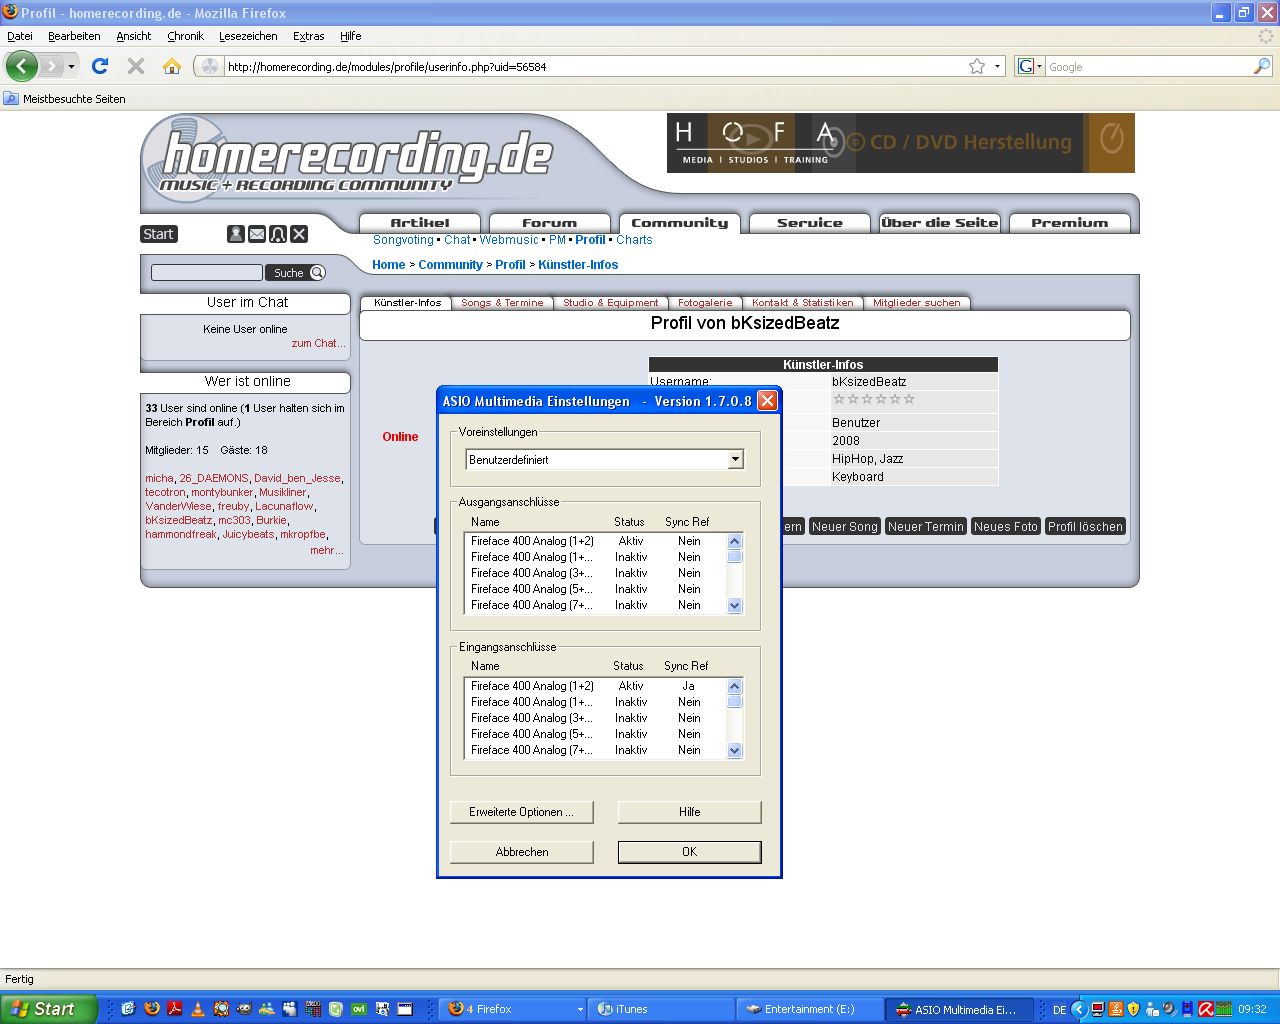This screenshot has width=1280, height=1024.
Task: Reload the current page
Action: pos(100,66)
